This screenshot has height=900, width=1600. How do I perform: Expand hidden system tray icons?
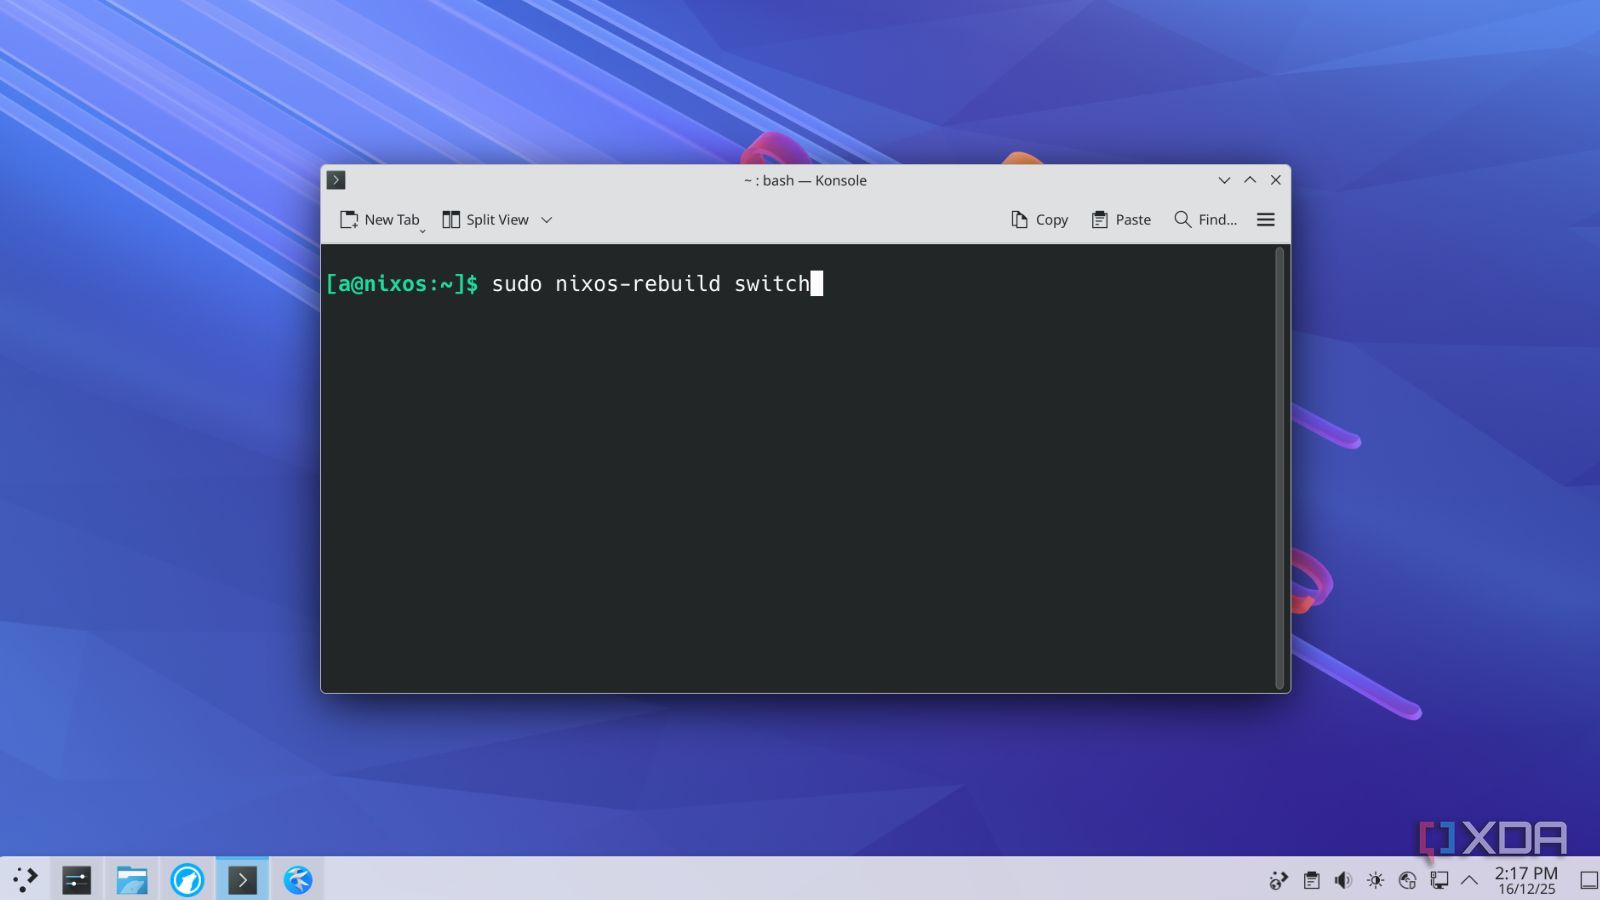(x=1469, y=880)
